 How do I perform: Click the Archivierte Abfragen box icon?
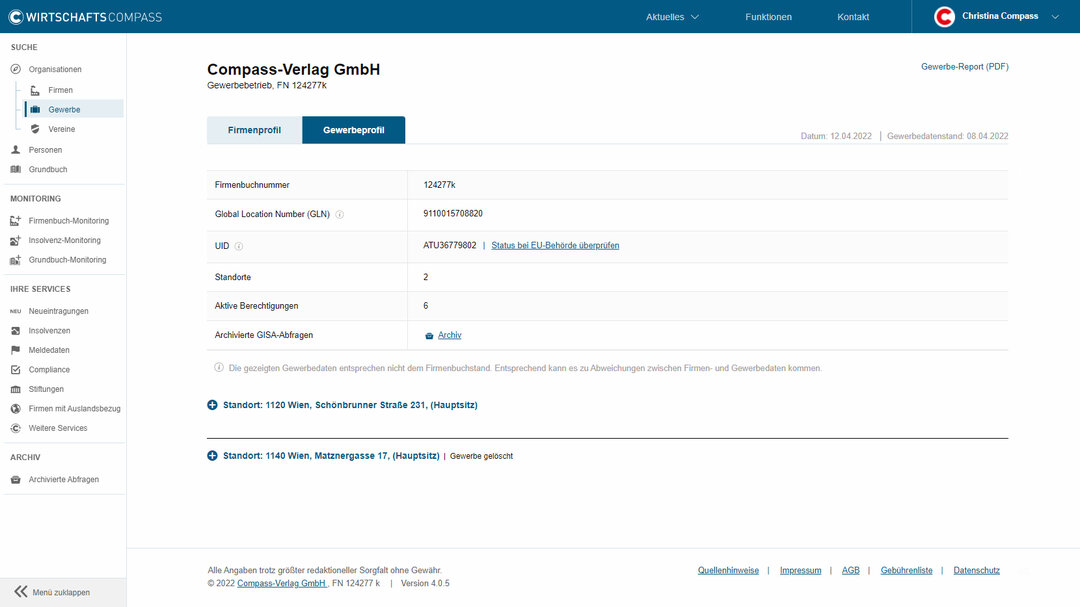[x=16, y=480]
